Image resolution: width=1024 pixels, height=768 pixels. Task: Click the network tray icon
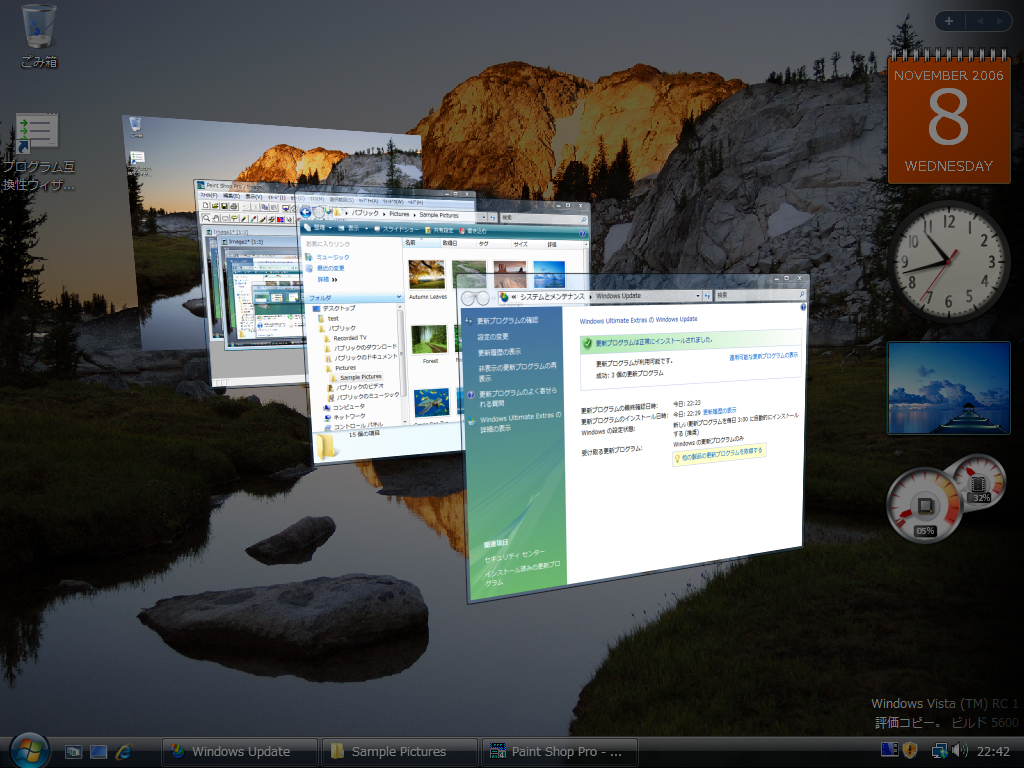[939, 751]
